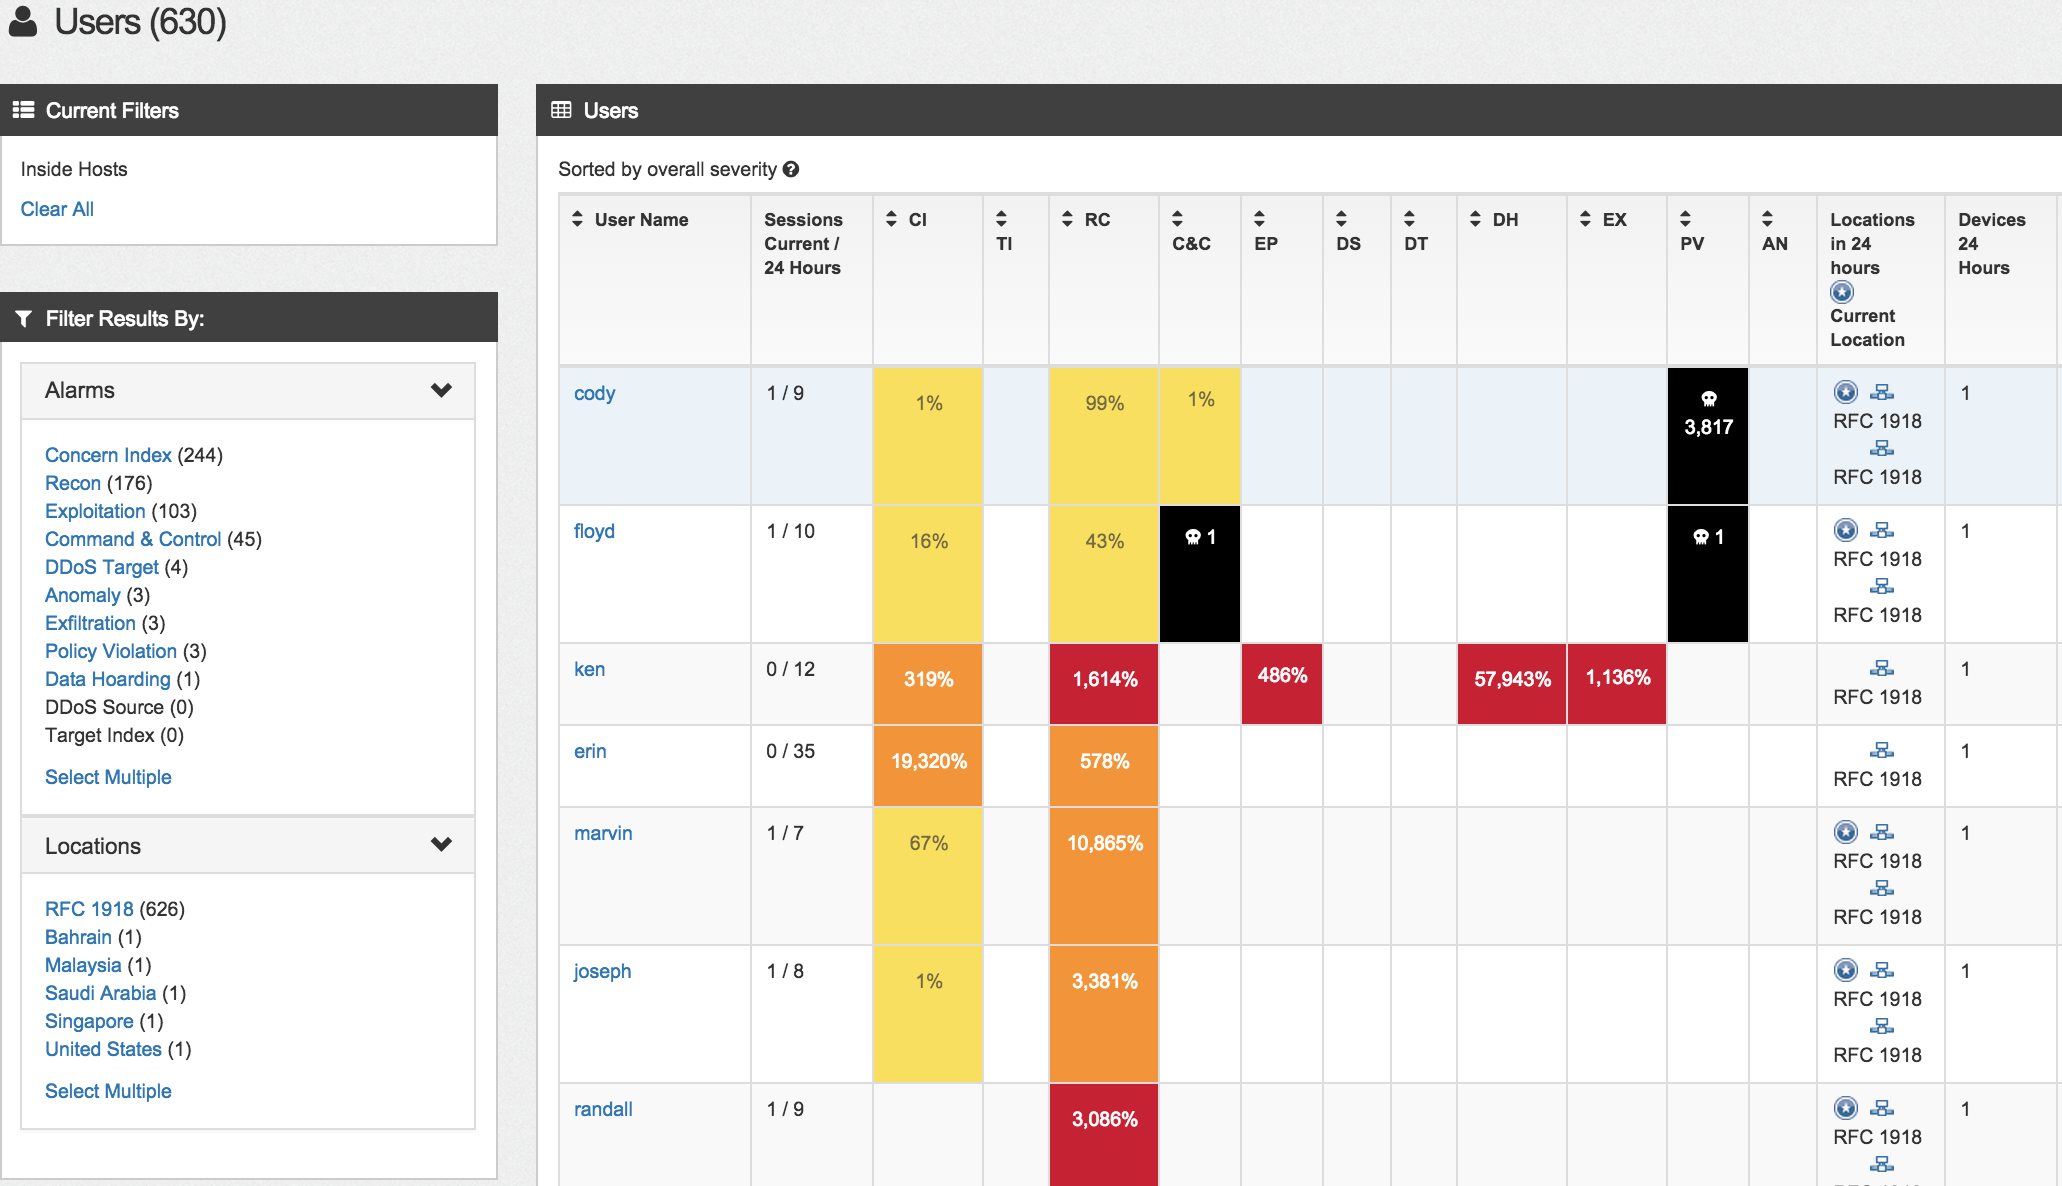Click the help icon beside sorted by severity

[791, 170]
